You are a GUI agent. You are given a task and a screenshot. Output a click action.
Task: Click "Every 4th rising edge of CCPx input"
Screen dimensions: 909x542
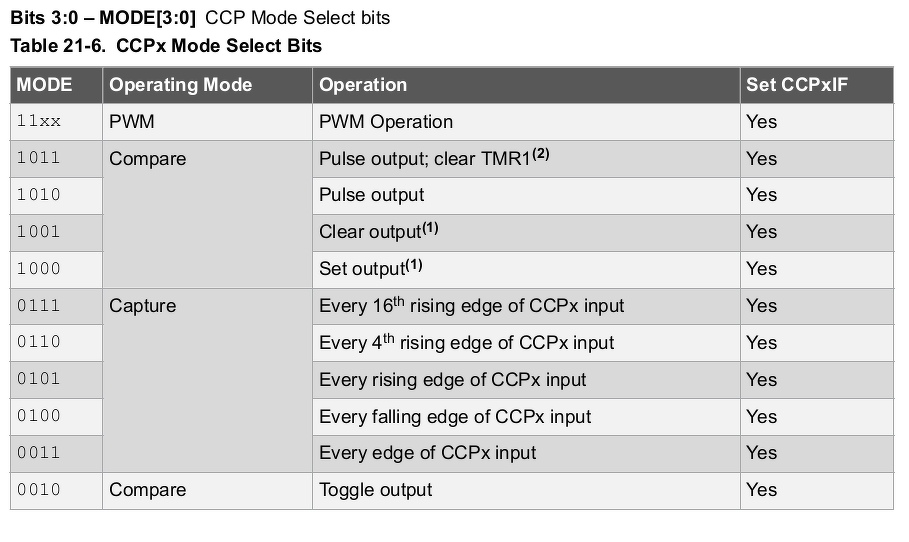[x=466, y=343]
